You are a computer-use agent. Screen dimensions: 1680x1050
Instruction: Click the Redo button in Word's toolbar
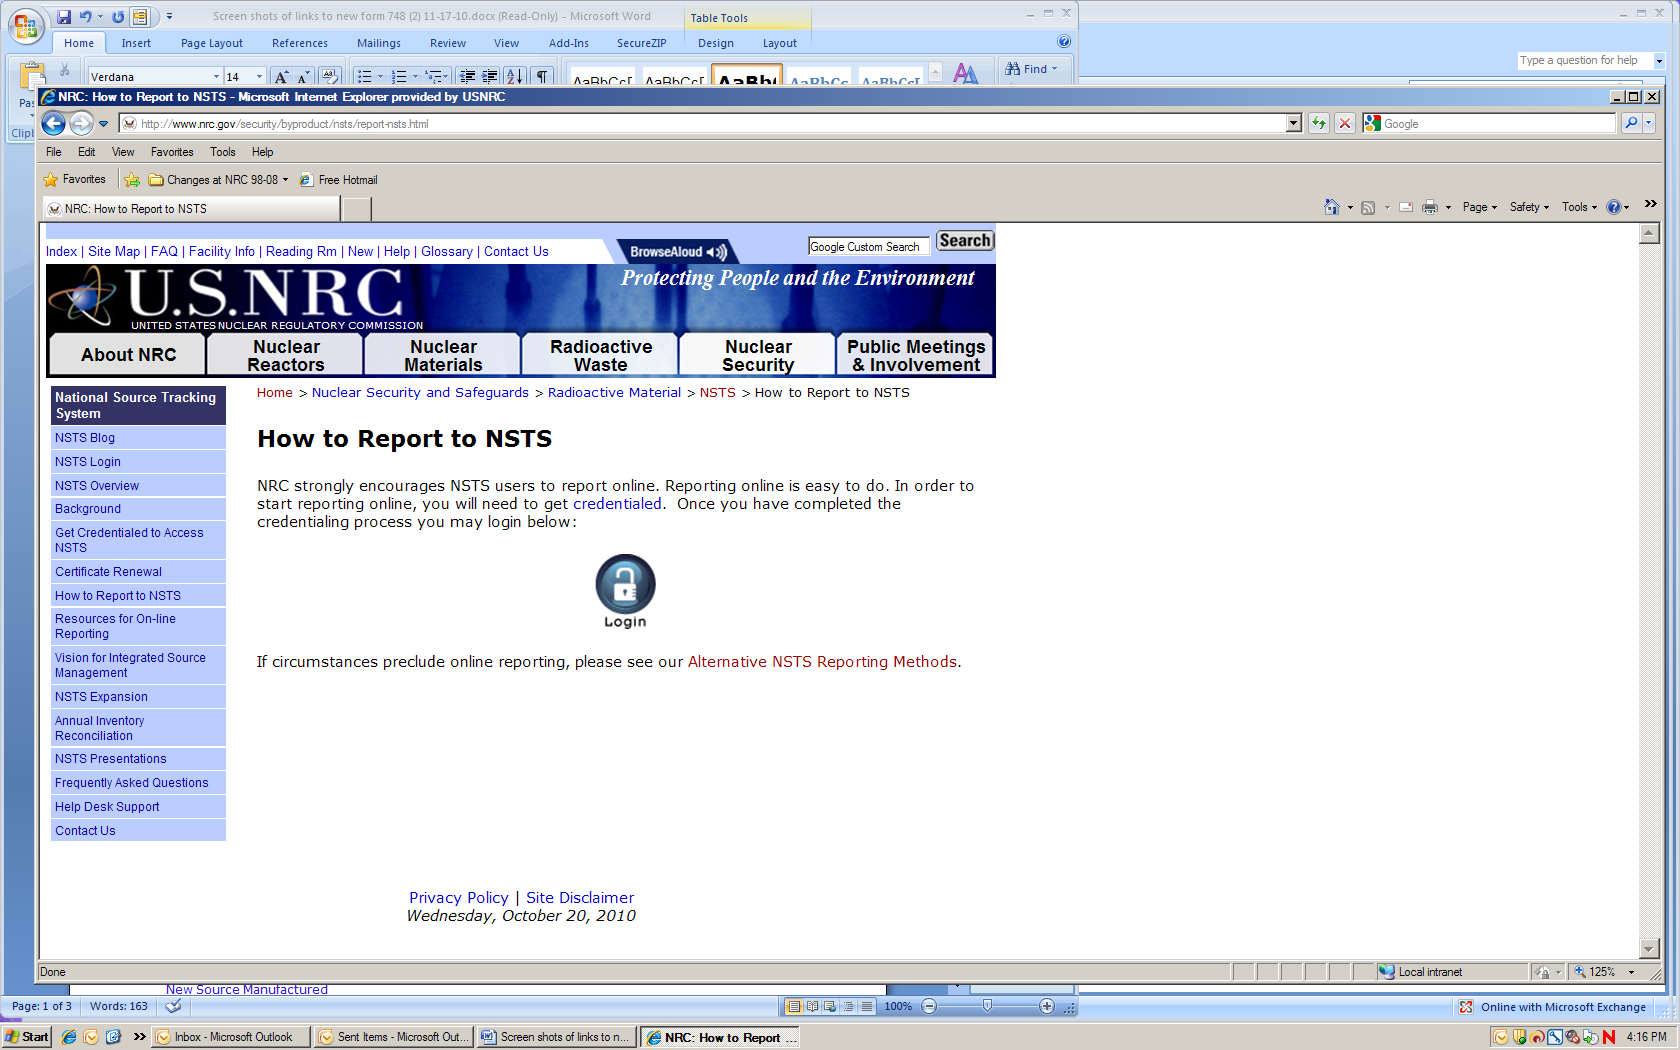point(118,16)
